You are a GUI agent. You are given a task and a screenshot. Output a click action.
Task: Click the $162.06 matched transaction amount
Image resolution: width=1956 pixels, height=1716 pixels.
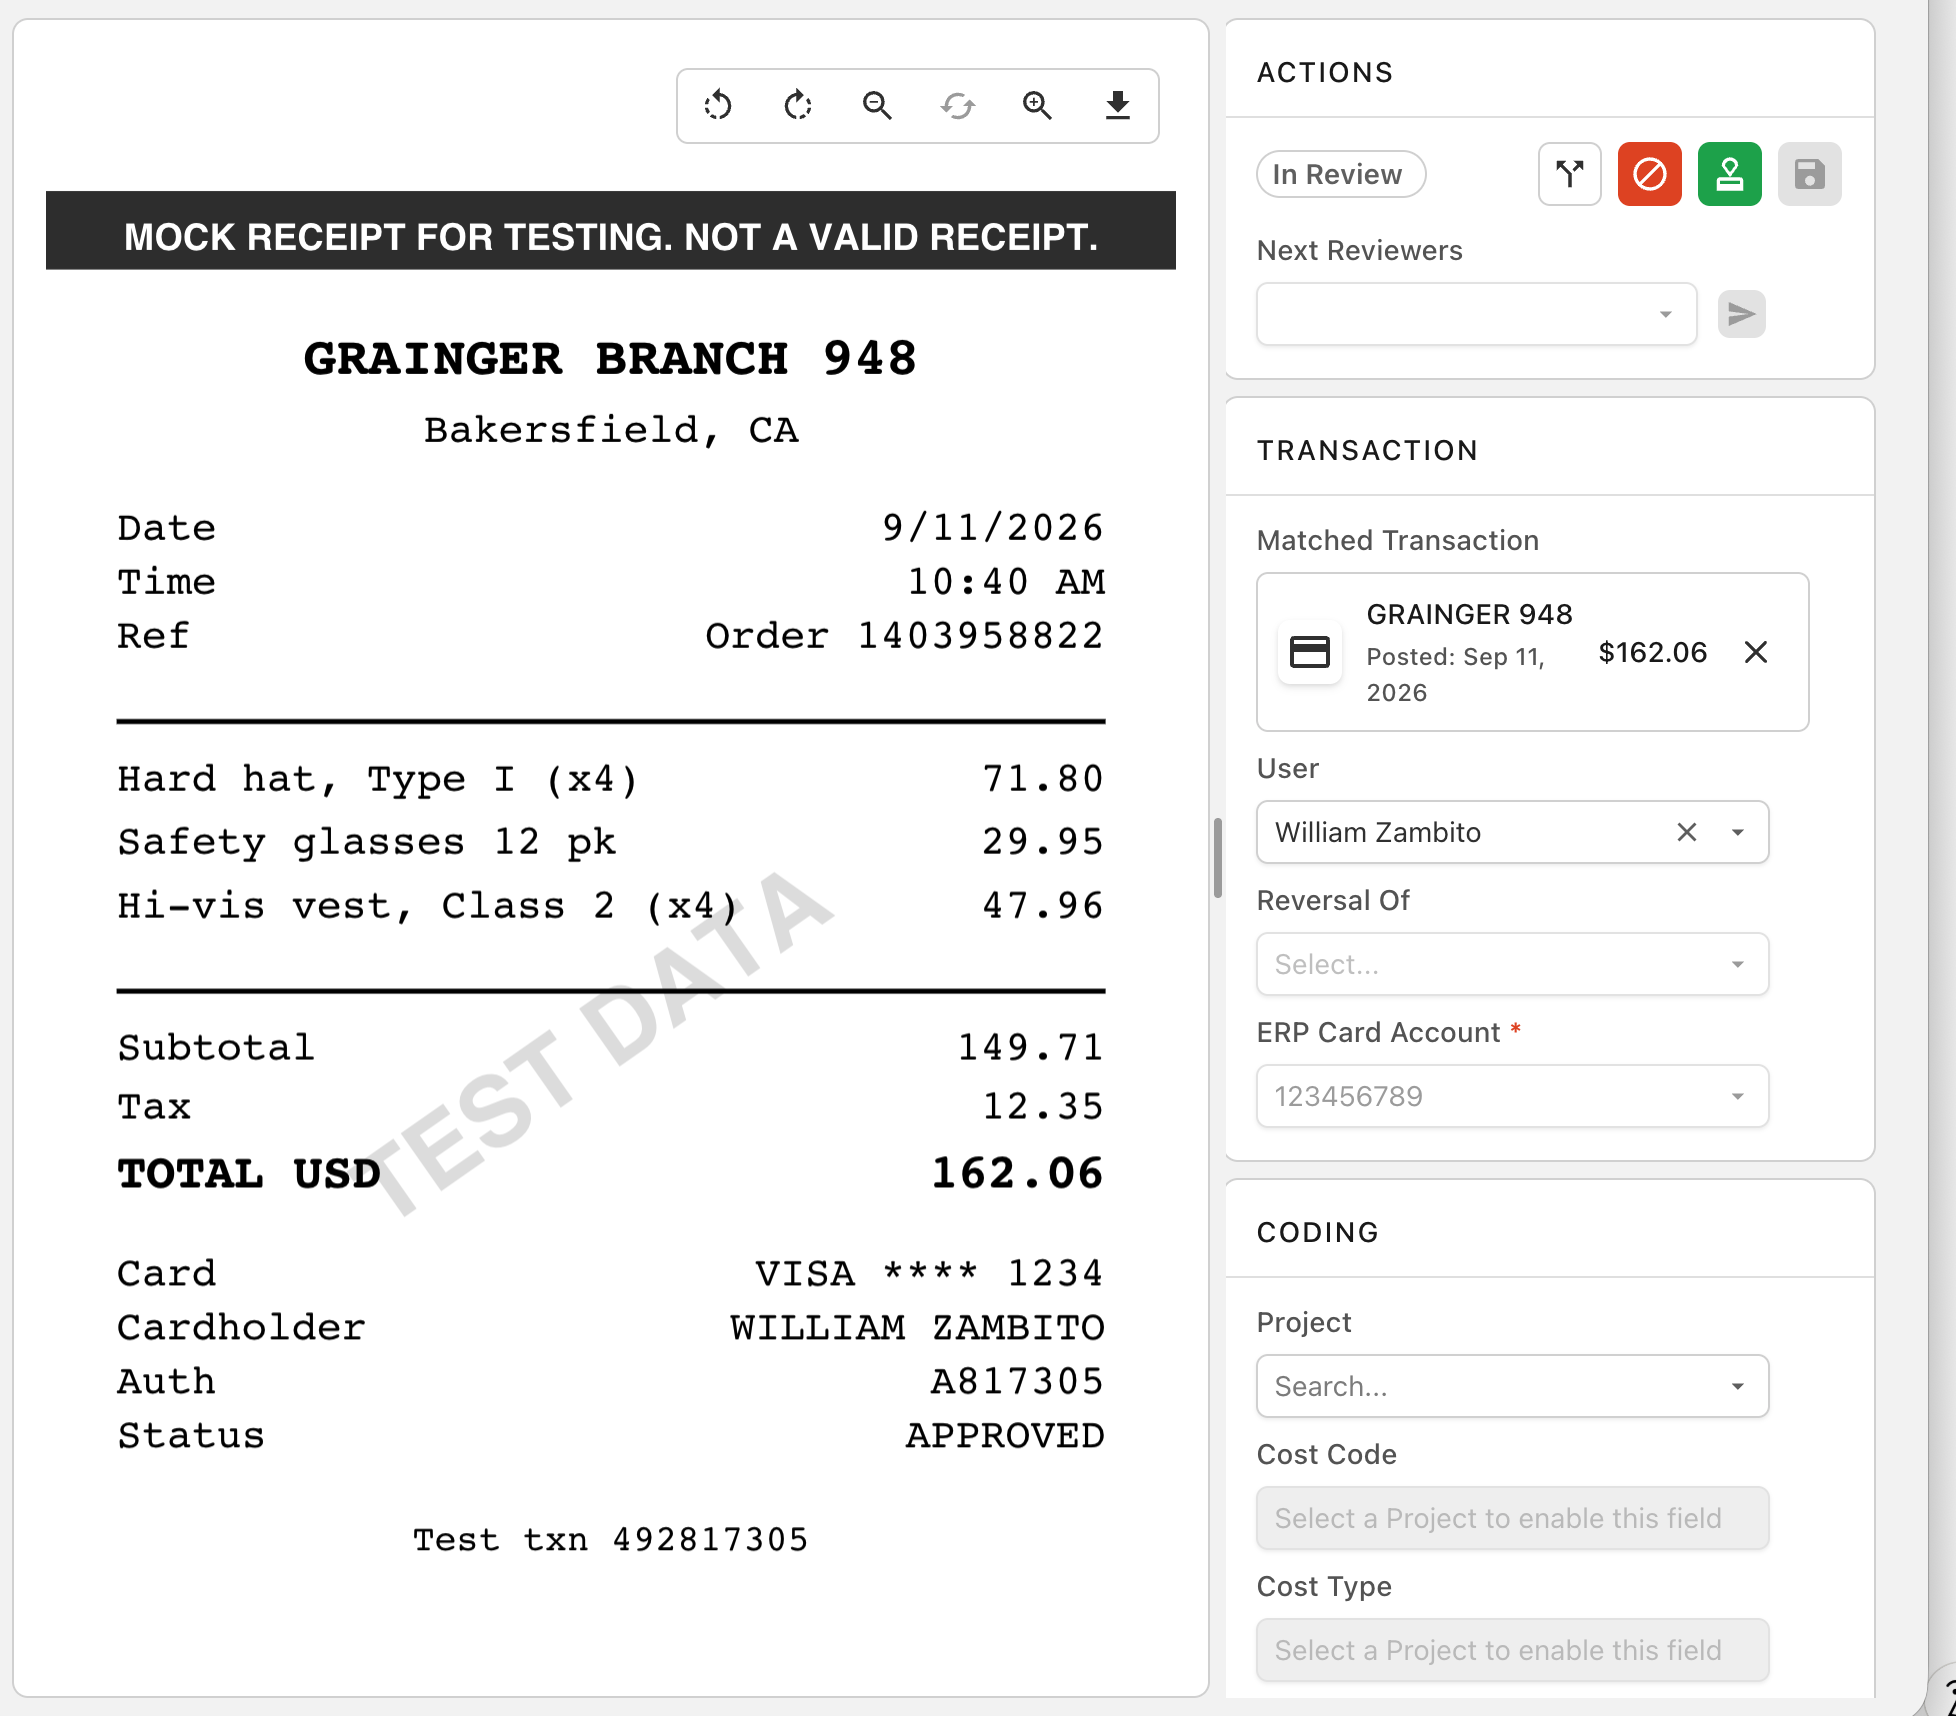[x=1653, y=652]
